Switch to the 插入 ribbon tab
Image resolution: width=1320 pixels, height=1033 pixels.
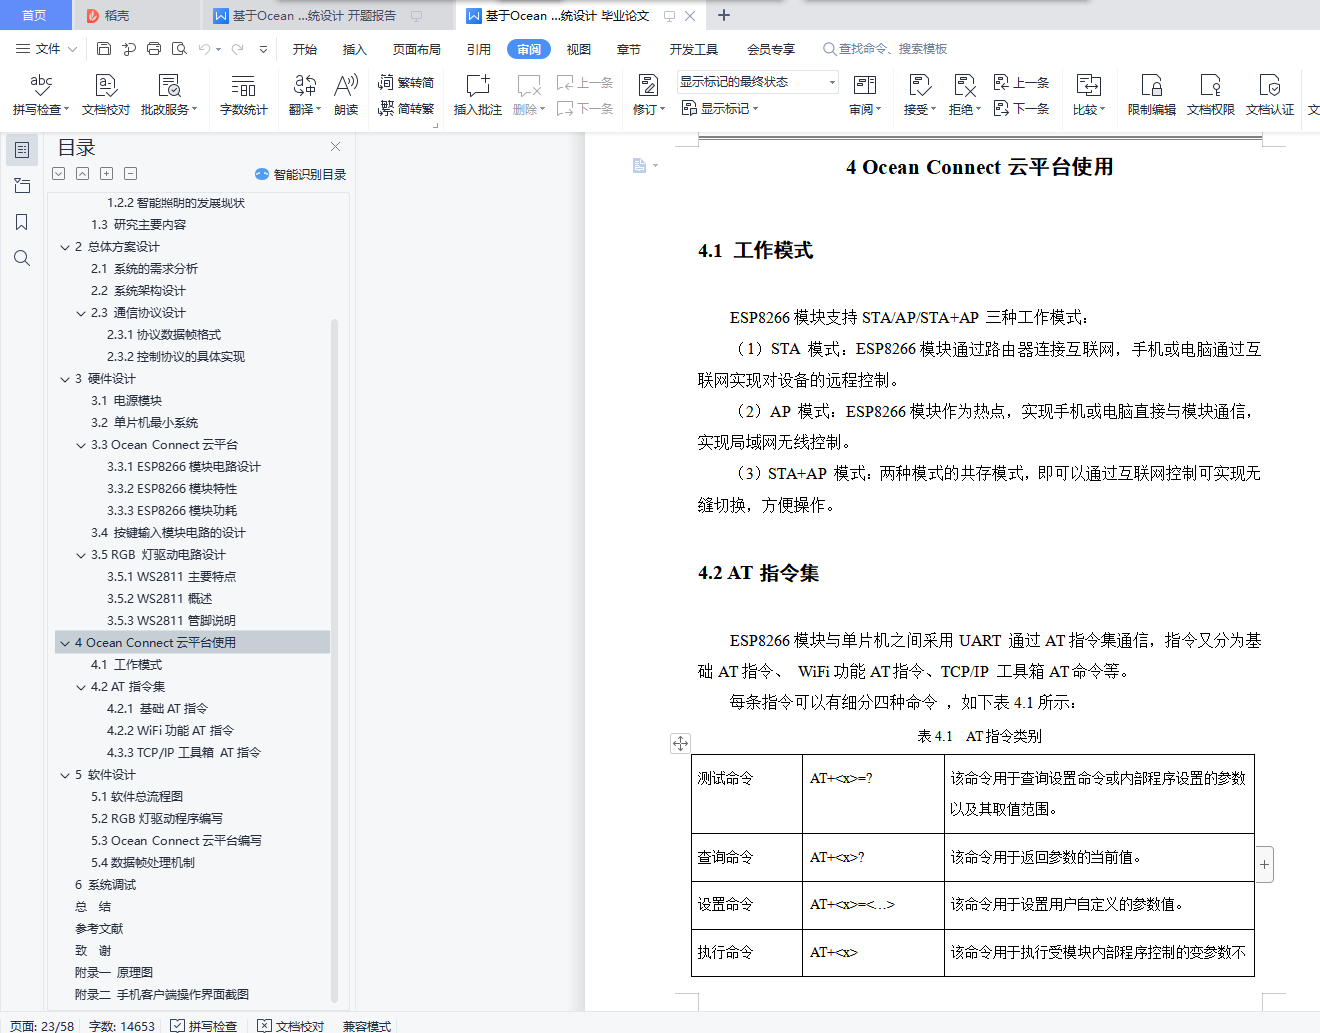pyautogui.click(x=354, y=49)
